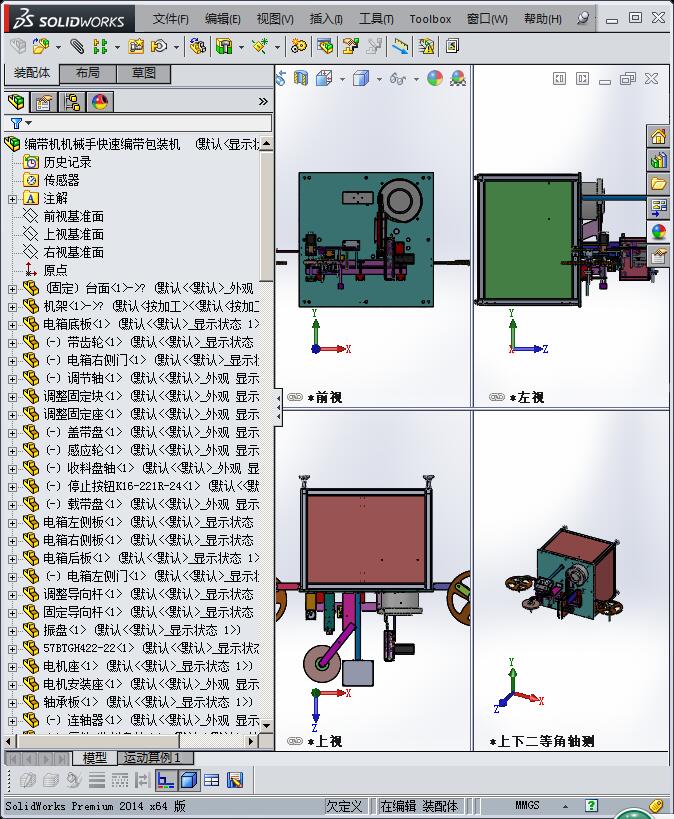Click the Assembly Features icon

coord(224,47)
